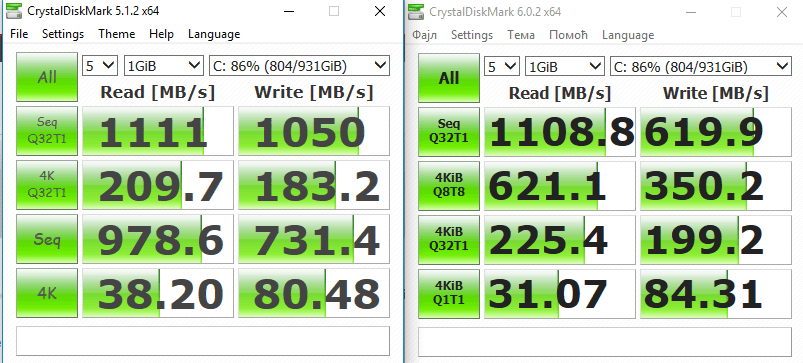Start Seq Q32T1 test in version 6.0.2
This screenshot has width=803, height=363.
449,132
